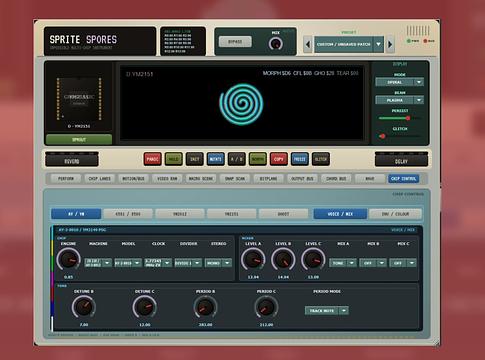
Task: Click the Period B knob
Action: (205, 307)
